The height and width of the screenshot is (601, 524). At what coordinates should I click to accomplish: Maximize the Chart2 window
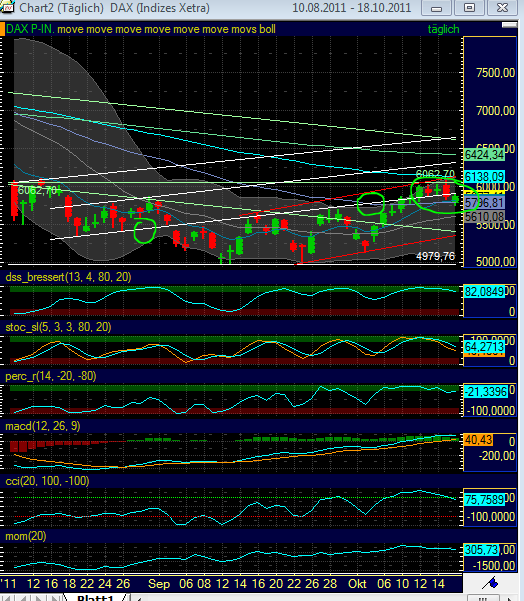pyautogui.click(x=469, y=8)
